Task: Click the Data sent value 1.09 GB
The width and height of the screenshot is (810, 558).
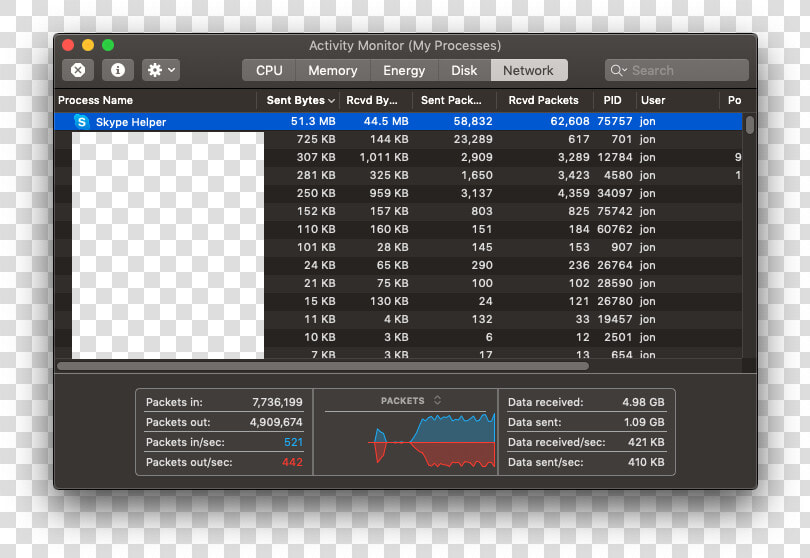Action: click(x=644, y=422)
